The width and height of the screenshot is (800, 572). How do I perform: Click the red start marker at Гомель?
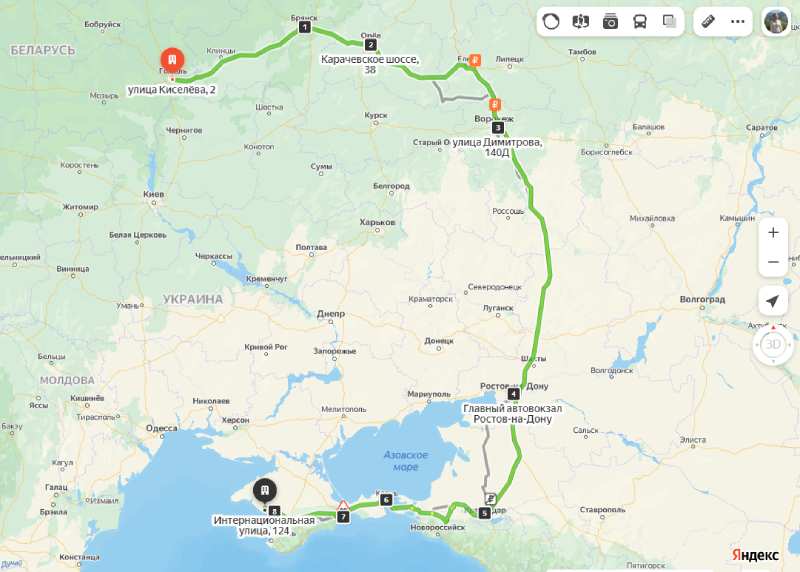[x=172, y=62]
